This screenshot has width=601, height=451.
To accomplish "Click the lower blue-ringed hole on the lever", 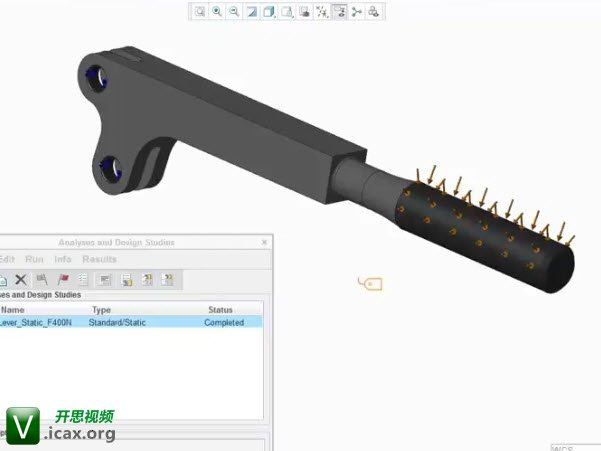I will (x=111, y=170).
